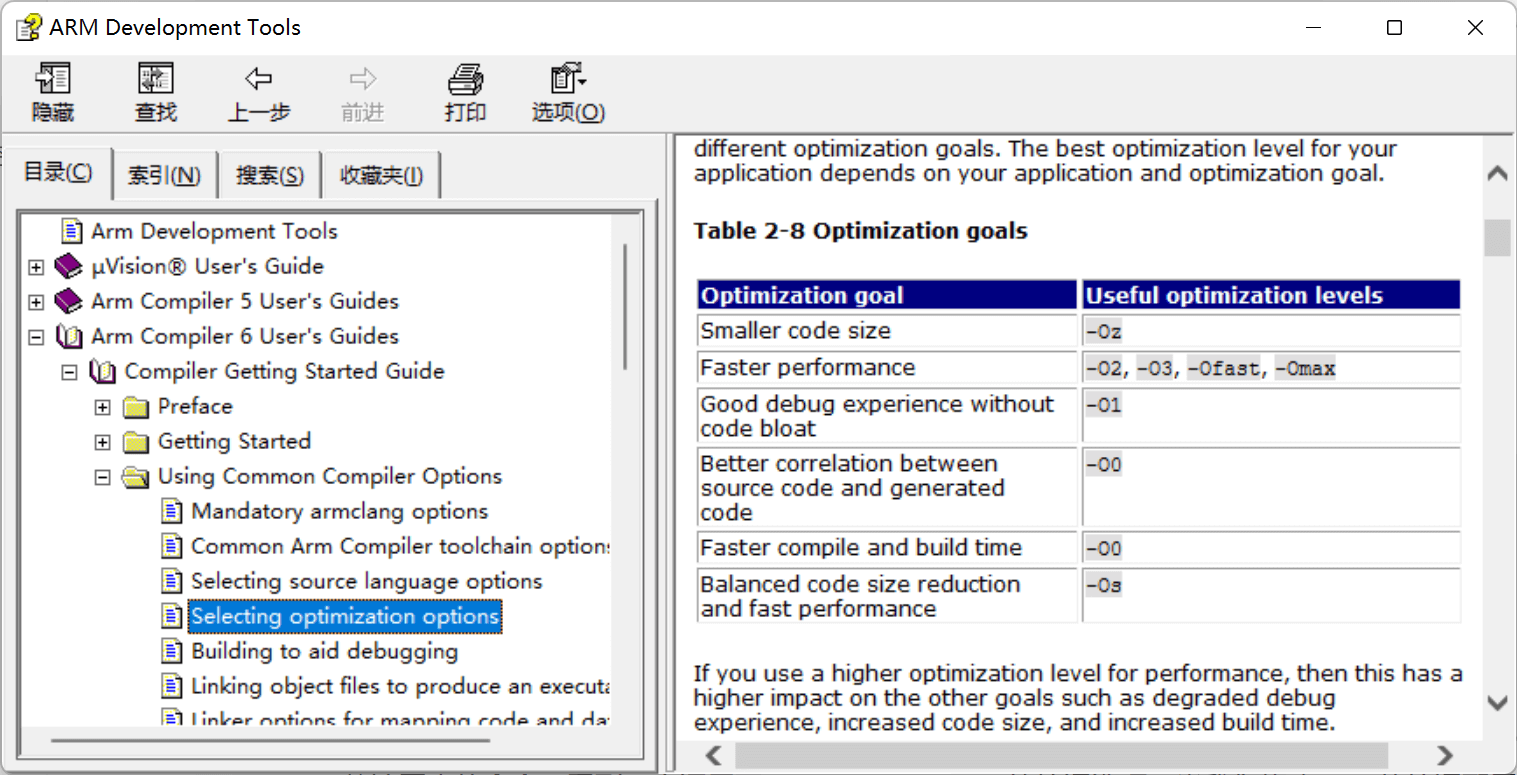Screen dimensions: 1517x775
Task: Click the Arm Compiler 5 book icon
Action: tap(69, 301)
